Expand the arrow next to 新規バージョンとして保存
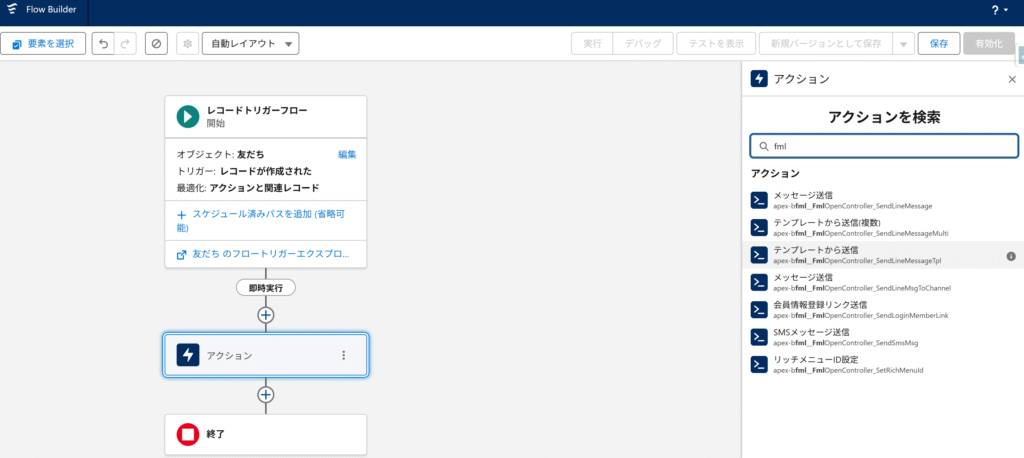 pyautogui.click(x=903, y=44)
